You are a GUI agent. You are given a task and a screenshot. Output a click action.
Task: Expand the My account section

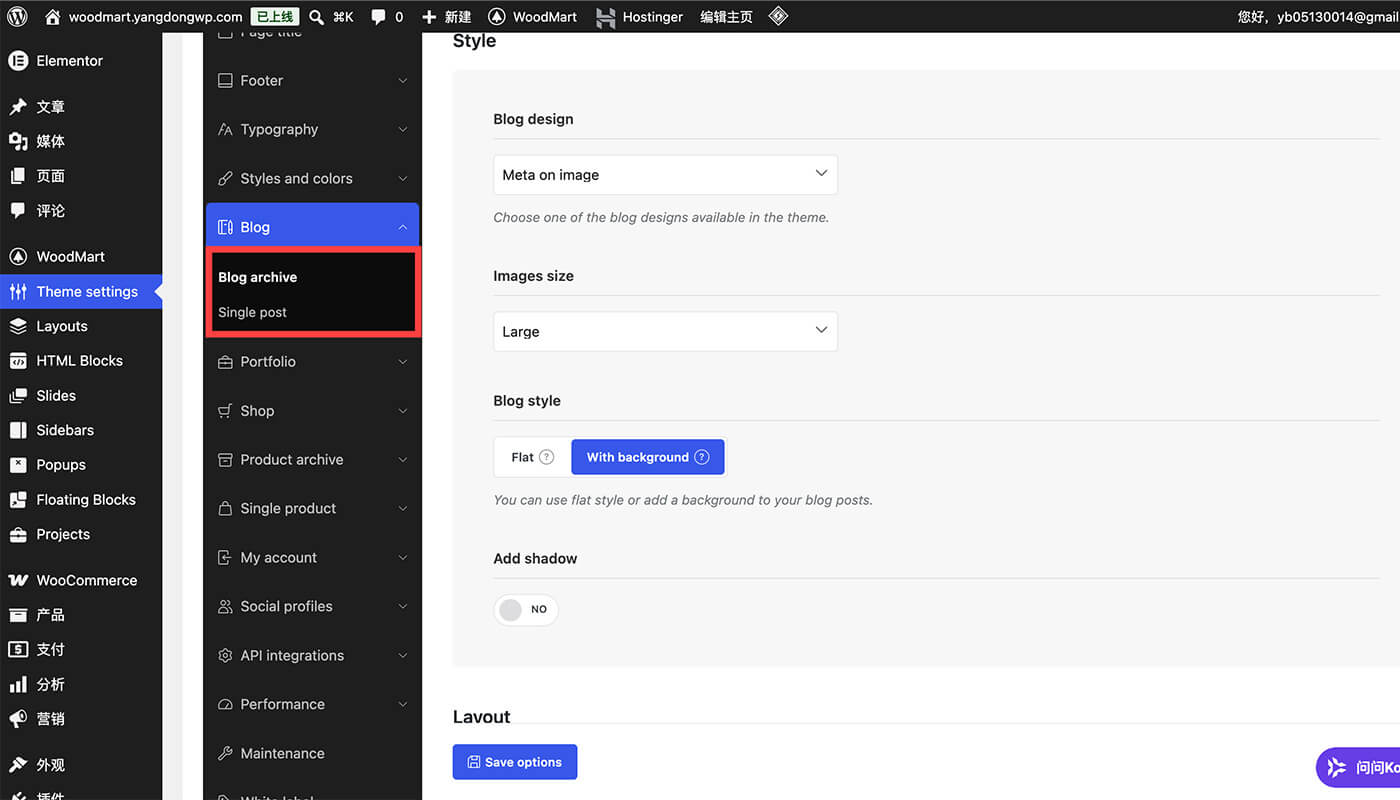[312, 558]
